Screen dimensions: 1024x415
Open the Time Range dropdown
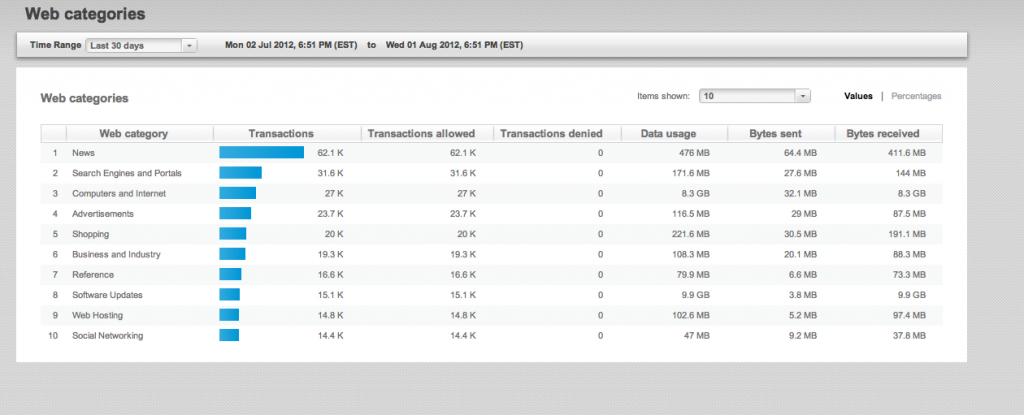142,45
